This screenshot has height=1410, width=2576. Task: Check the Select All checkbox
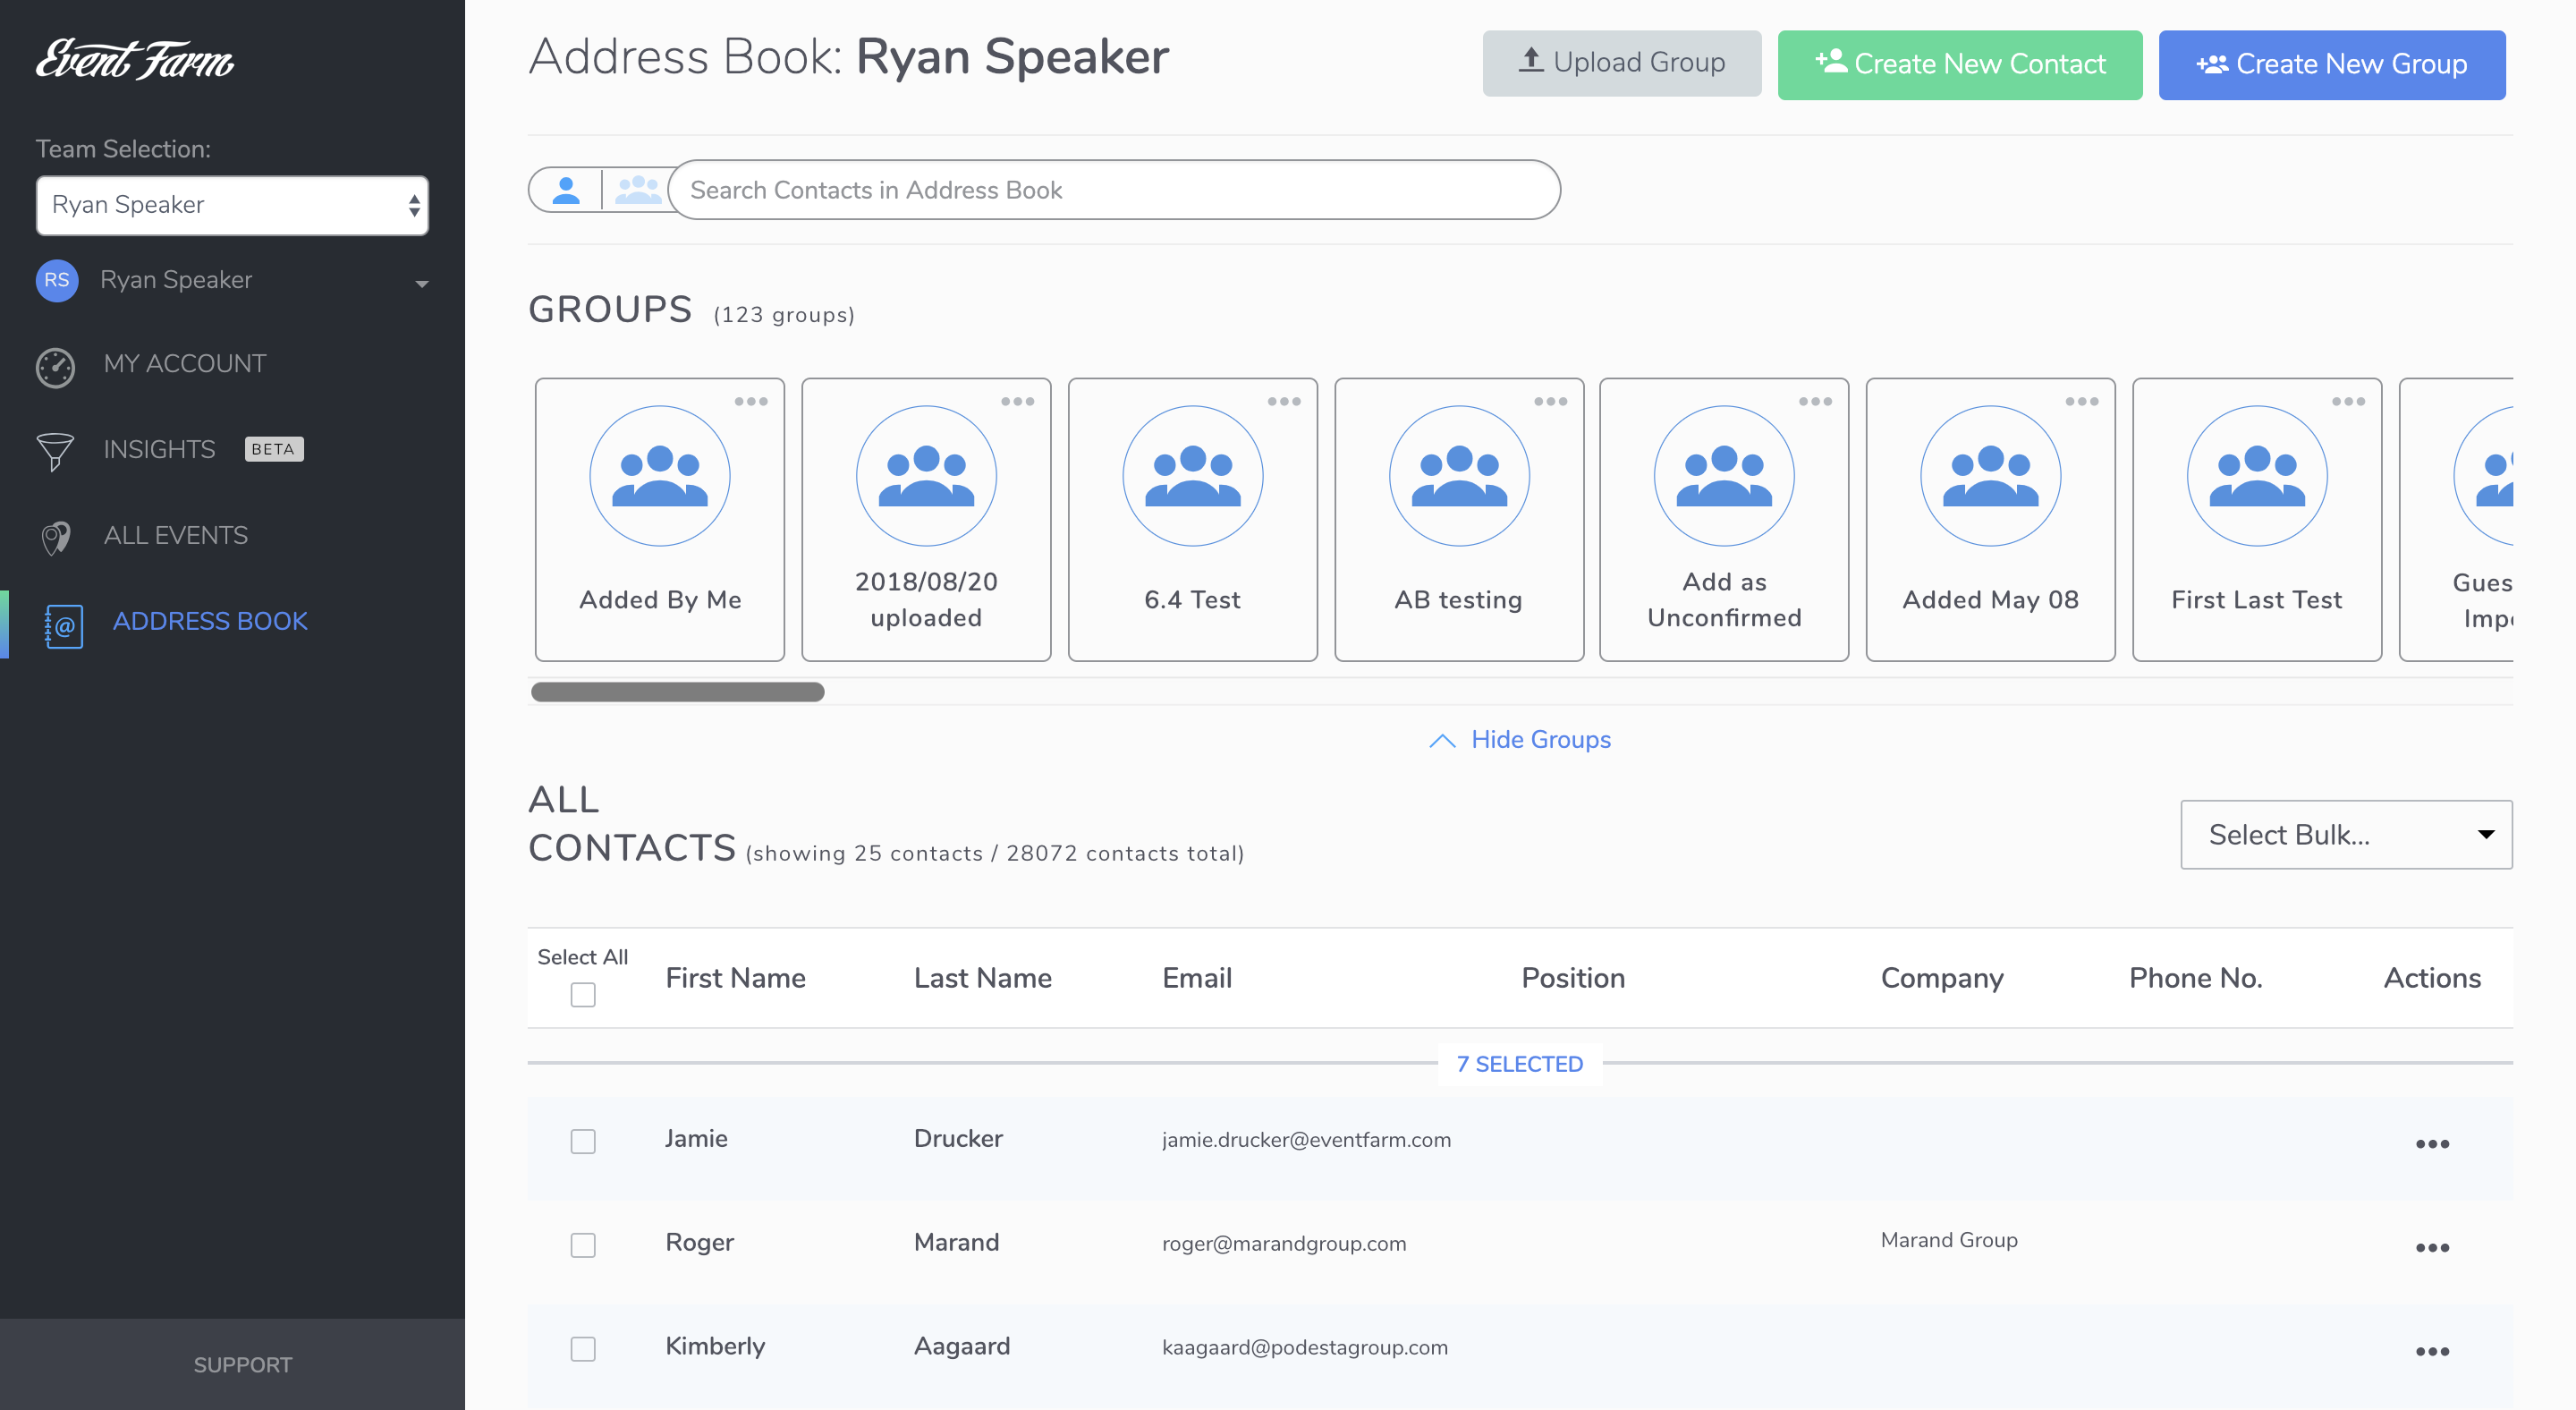(x=583, y=995)
